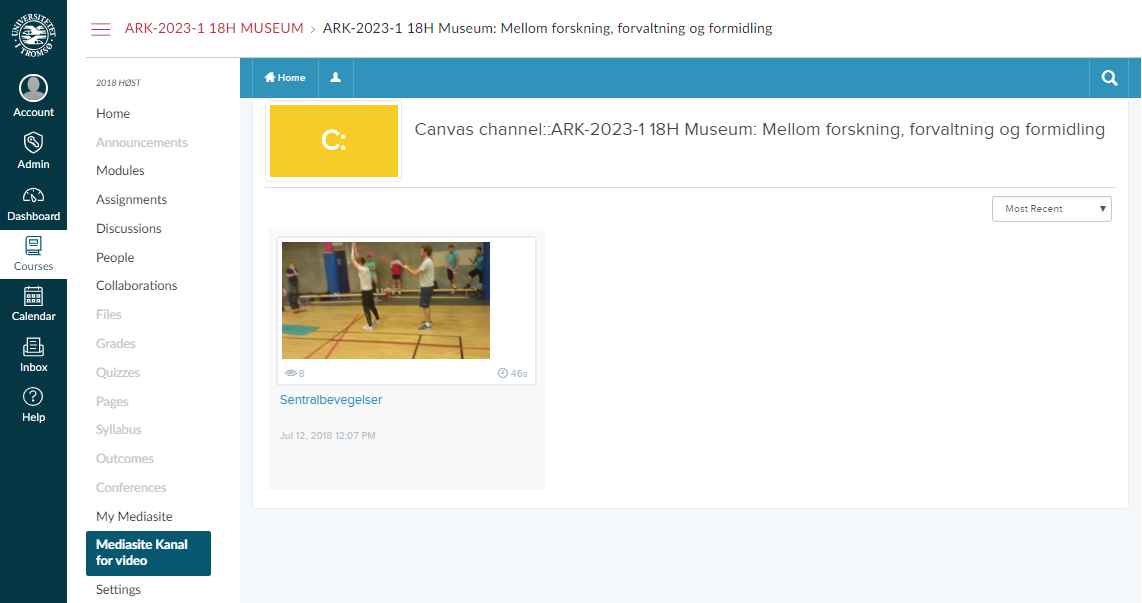Screen dimensions: 1142x603
Task: Click the ARK-2023-1 18H MUSEUM breadcrumb link
Action: 214,29
